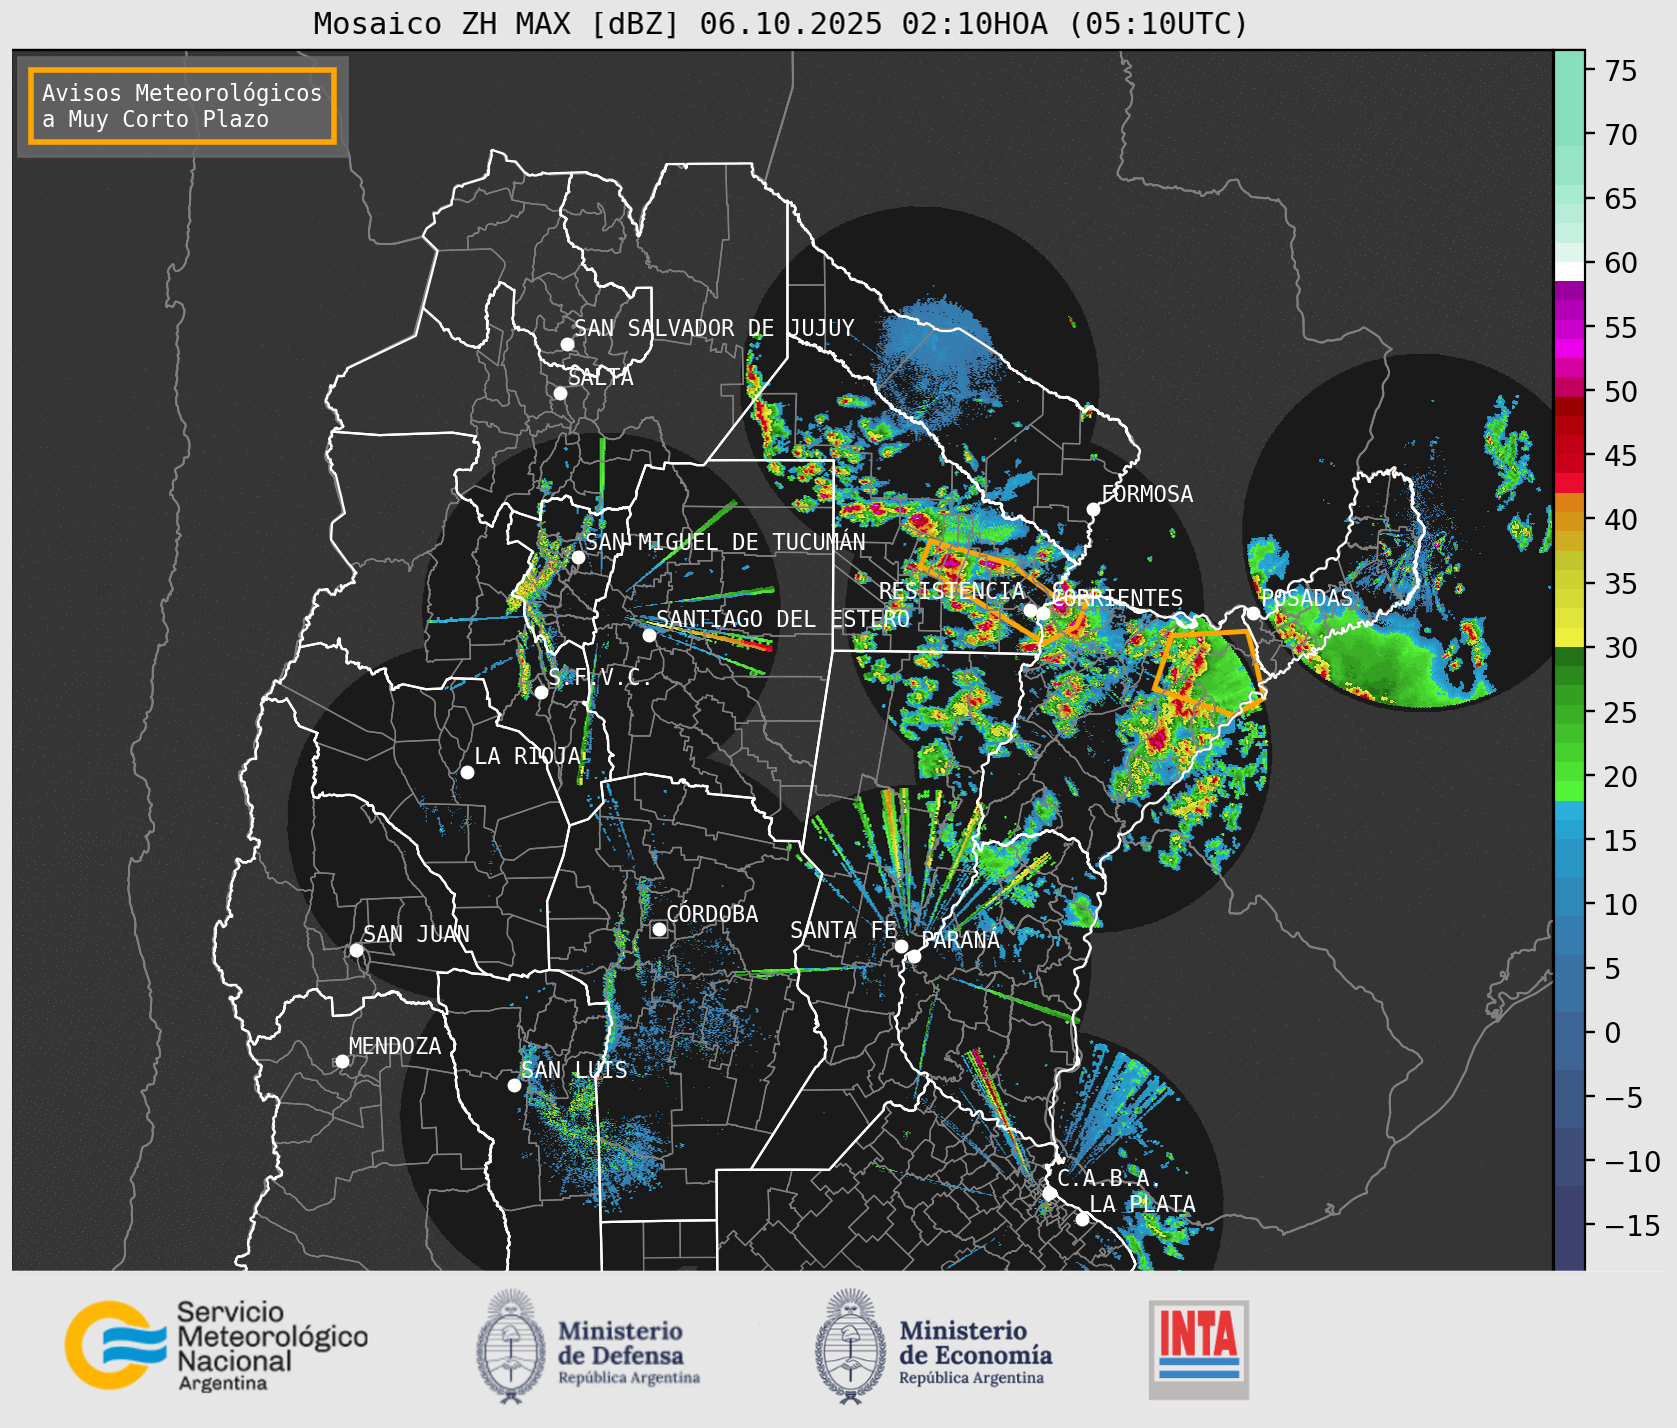Select the San Miguel de Tucumán marker
Image resolution: width=1677 pixels, height=1428 pixels.
click(x=578, y=557)
